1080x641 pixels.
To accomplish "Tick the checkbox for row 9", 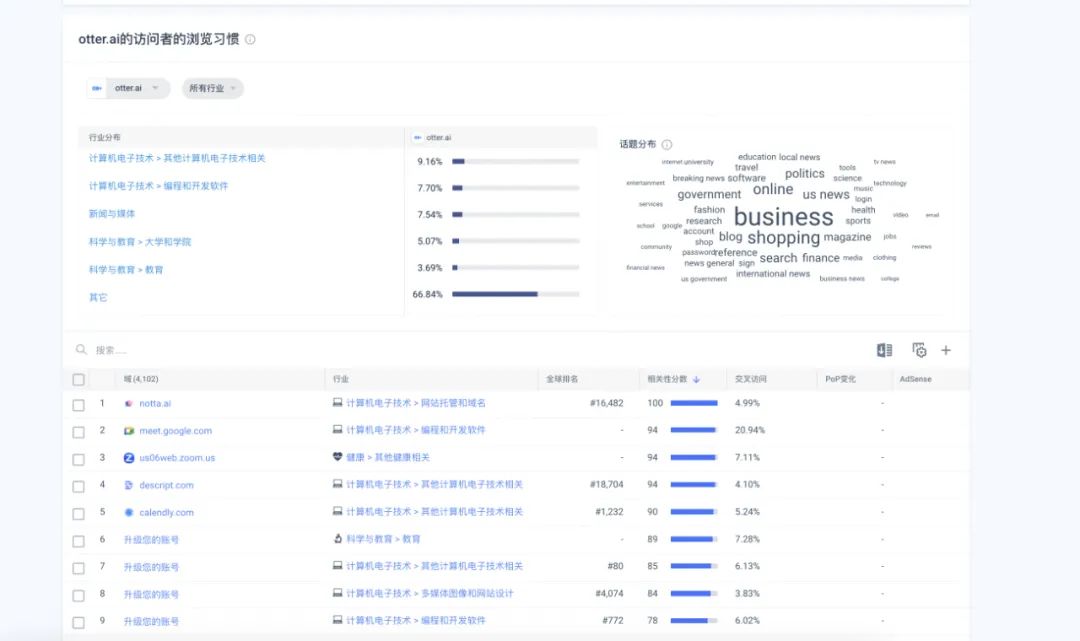I will pos(79,622).
